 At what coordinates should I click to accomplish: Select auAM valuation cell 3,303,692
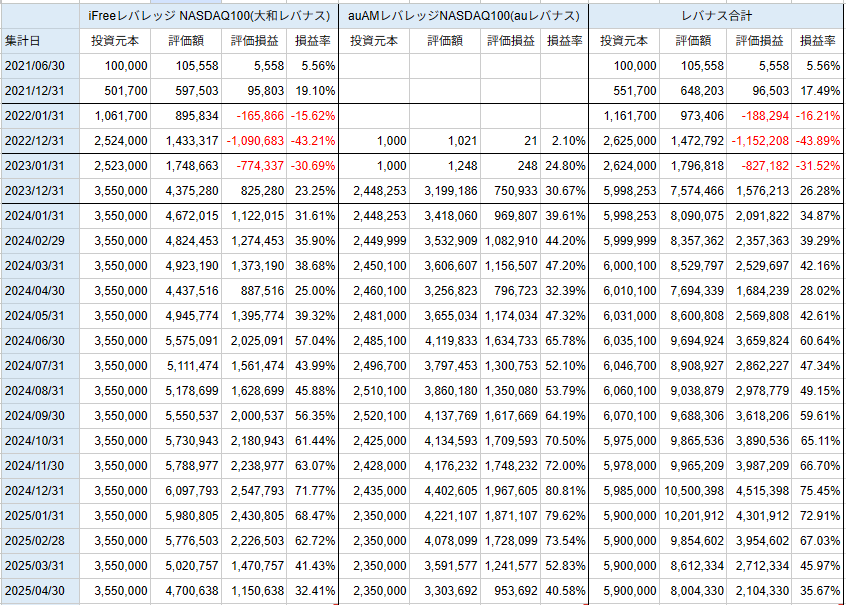tap(445, 591)
